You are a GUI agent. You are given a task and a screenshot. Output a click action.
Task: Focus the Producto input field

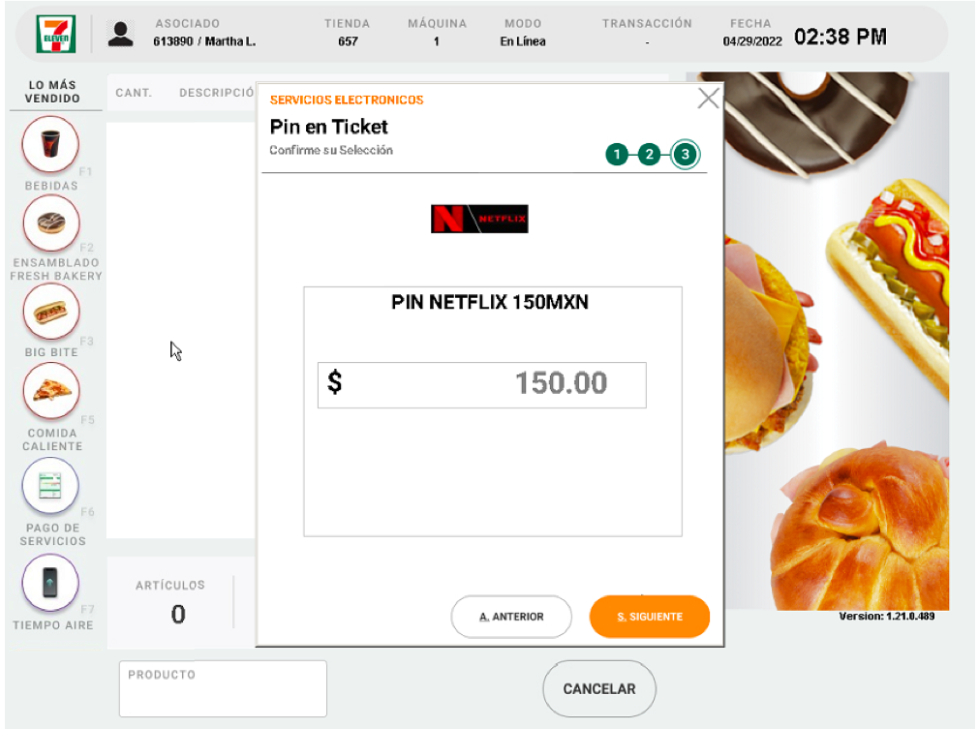[223, 689]
